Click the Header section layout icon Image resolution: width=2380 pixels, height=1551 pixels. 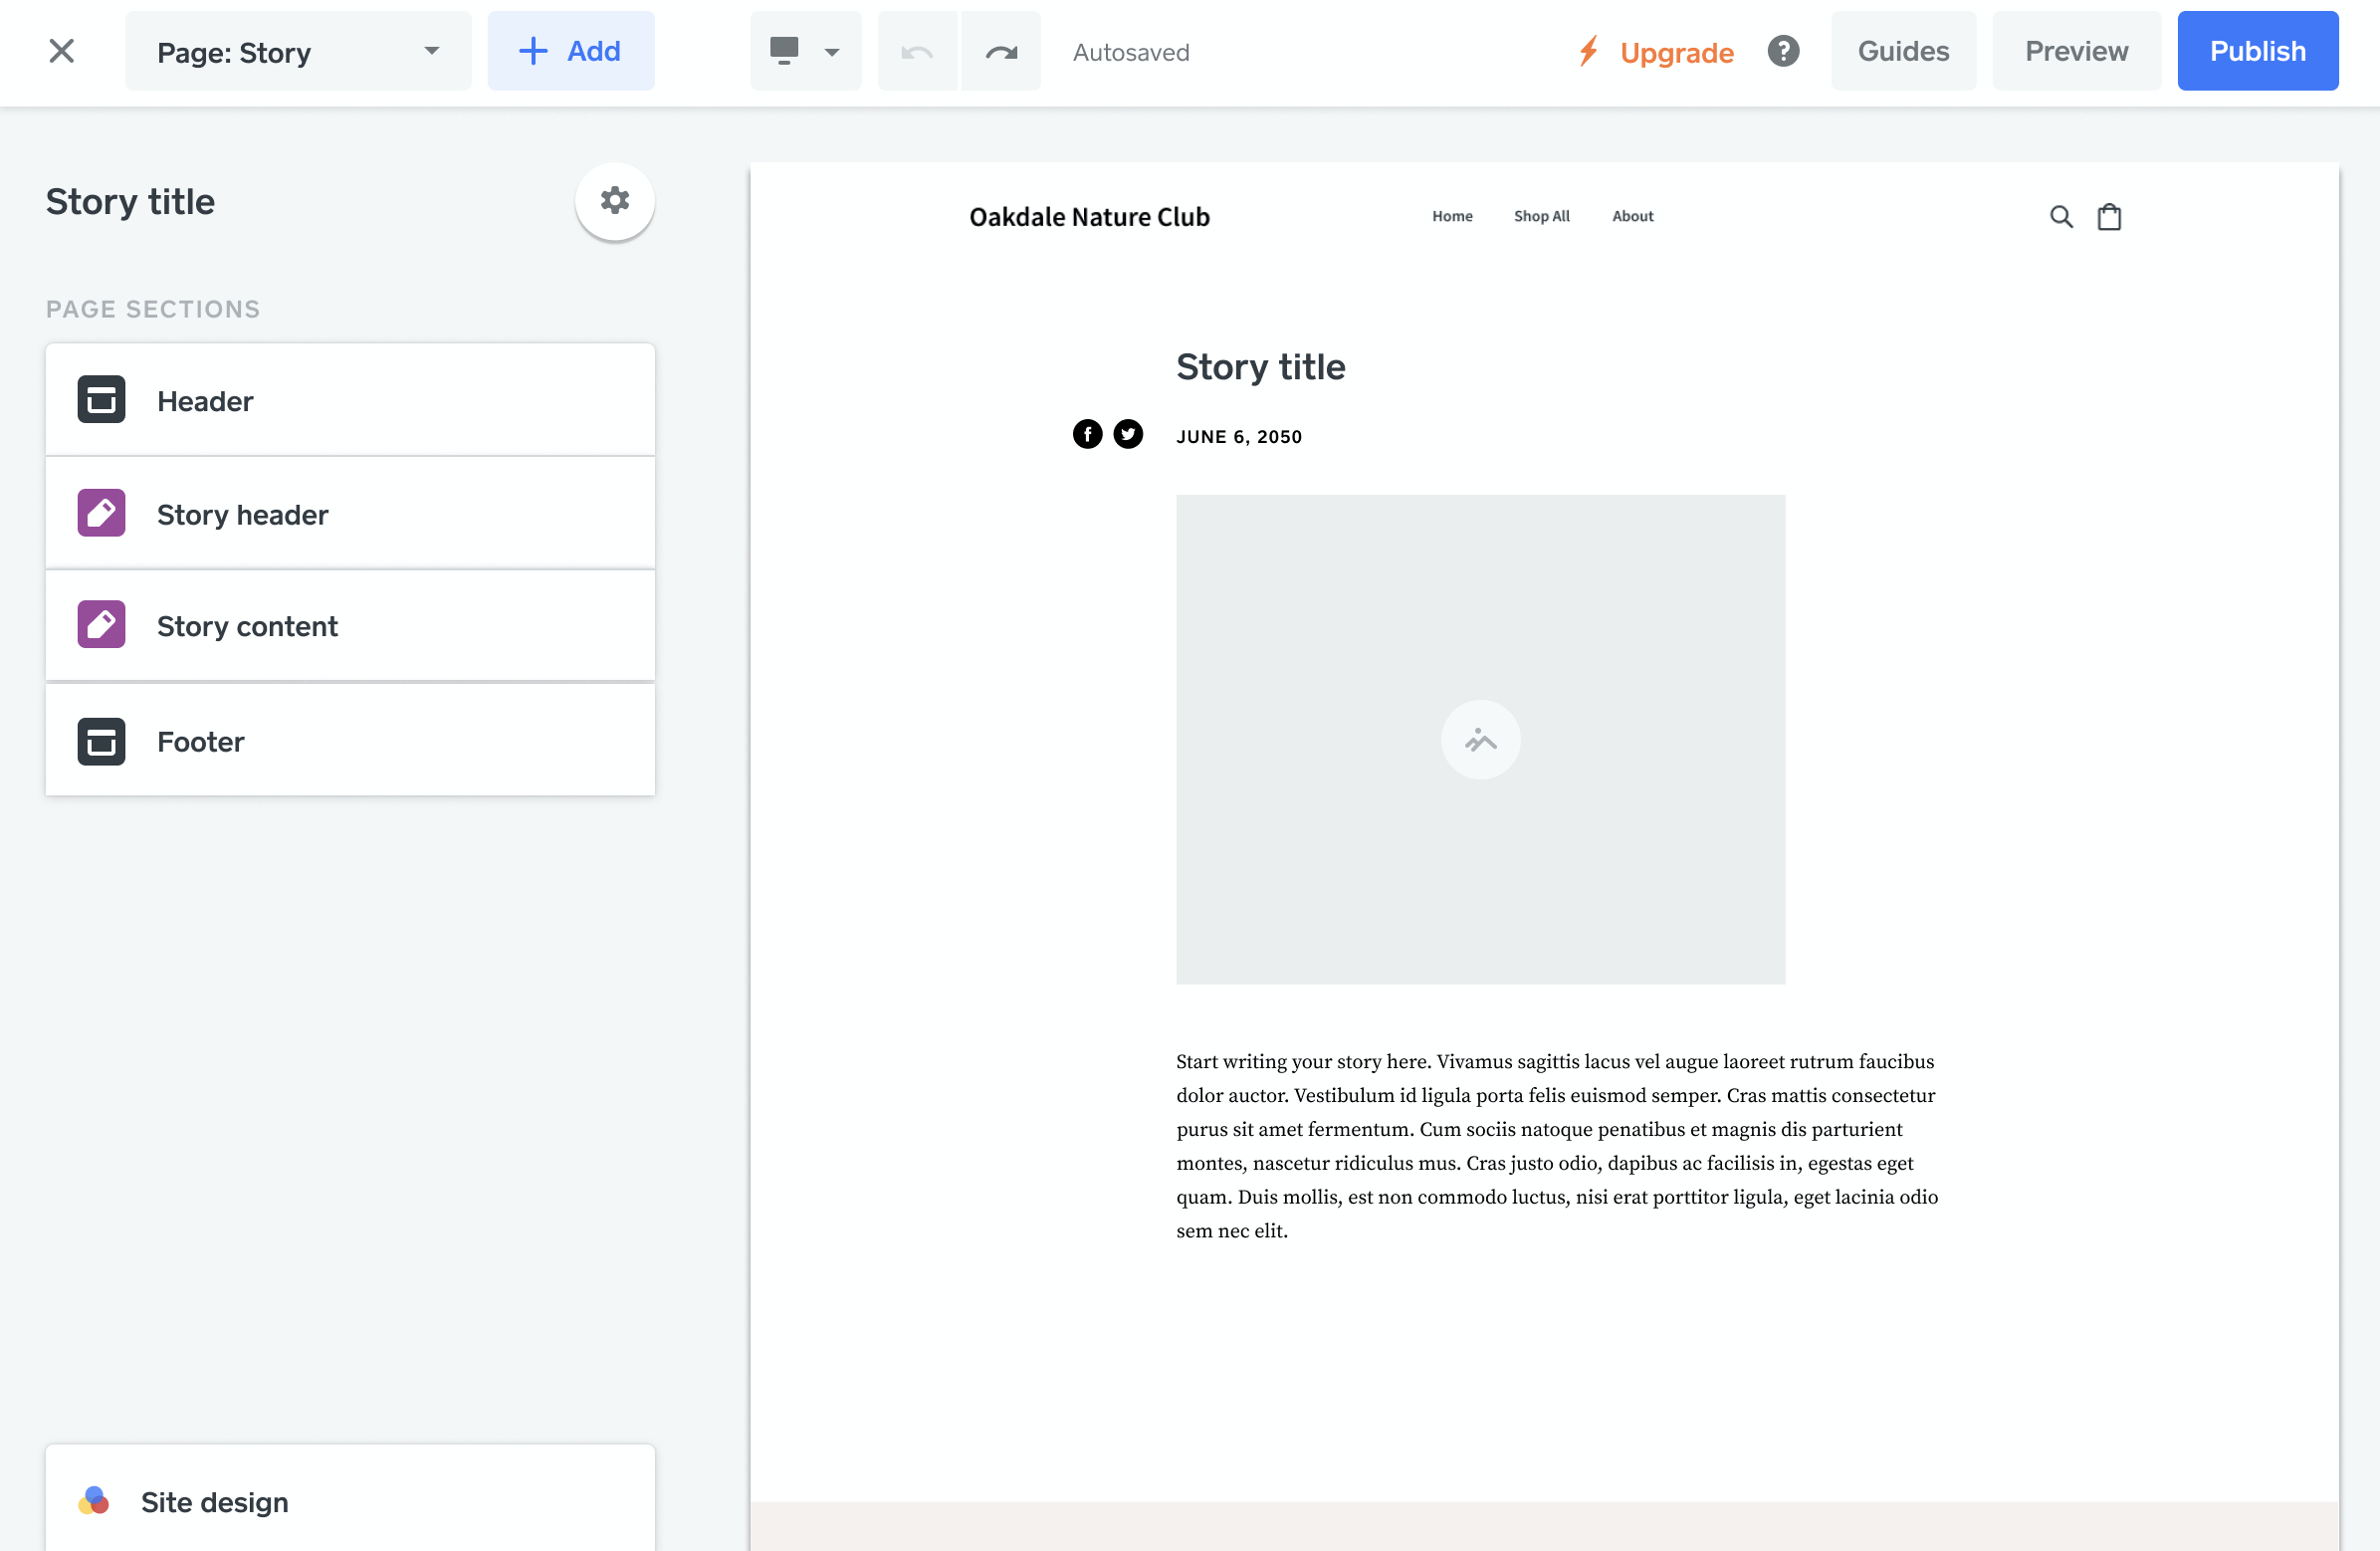(x=100, y=399)
